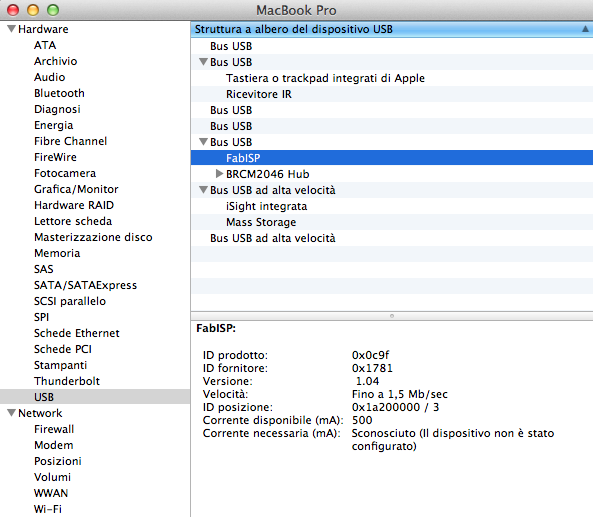Click the FabISP: details heading

(216, 328)
